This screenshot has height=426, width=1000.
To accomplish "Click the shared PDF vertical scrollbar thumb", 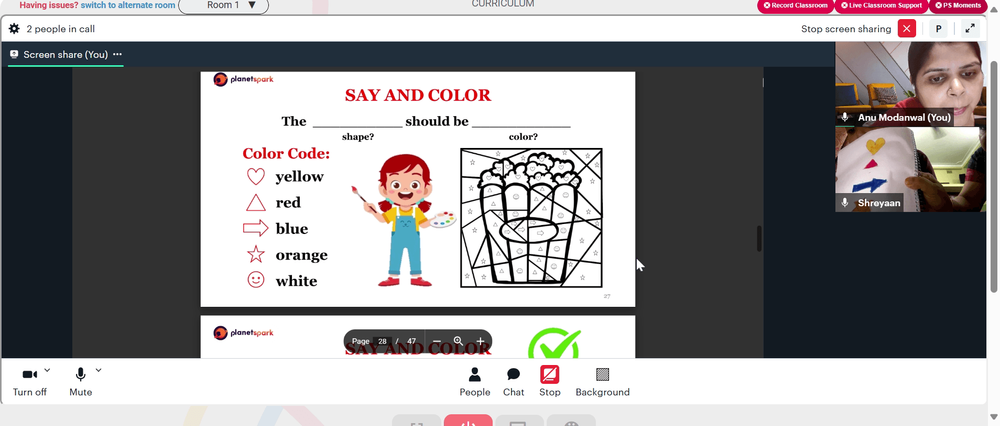I will click(759, 239).
